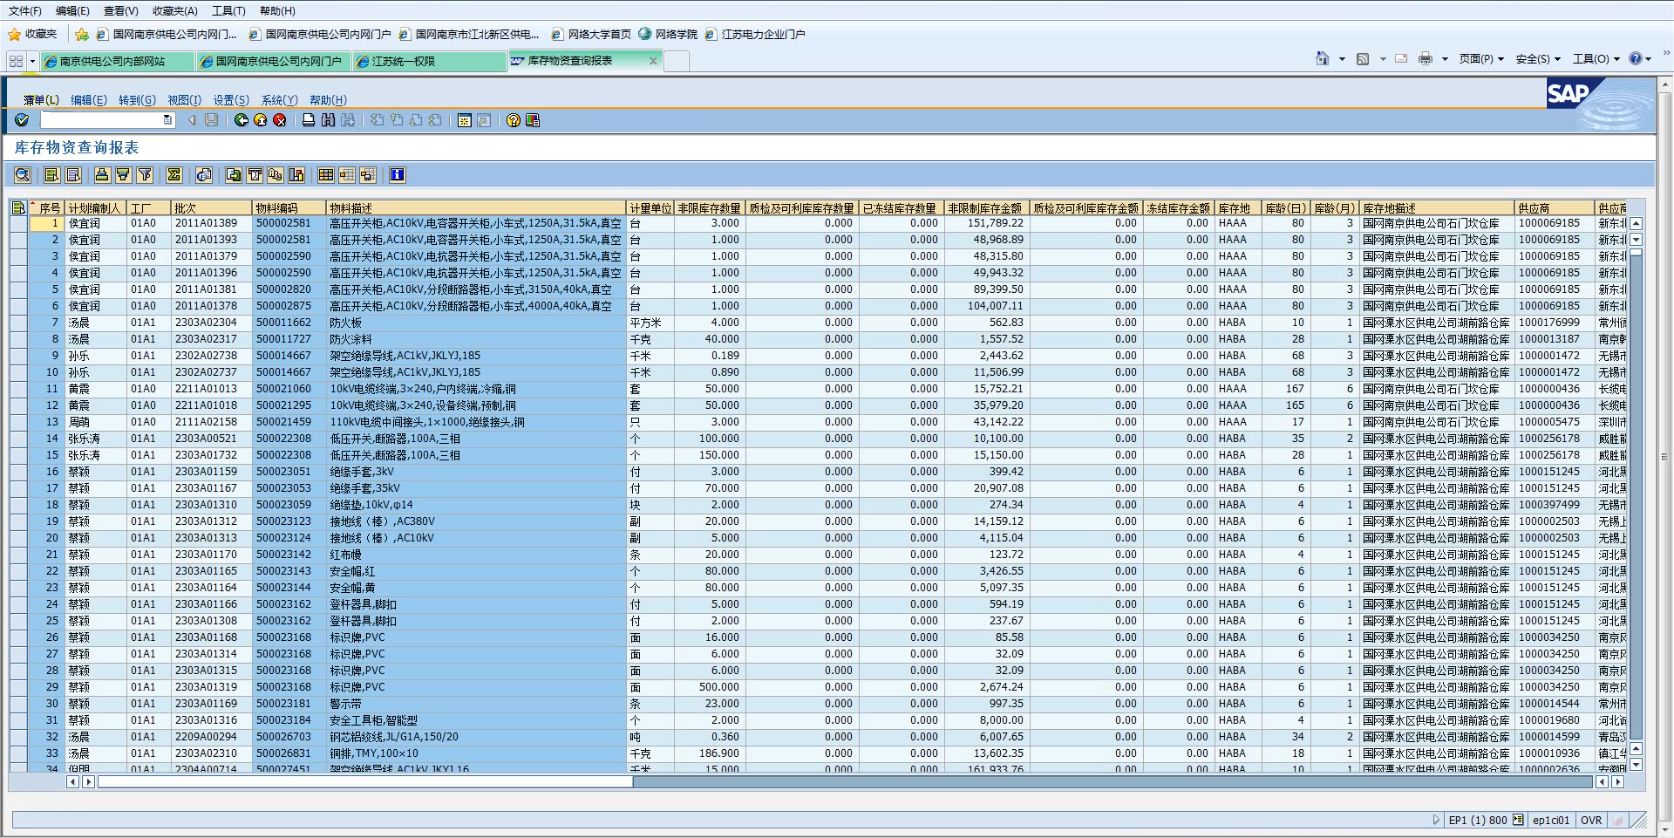Click the red Cancel icon in SAP toolbar
The height and width of the screenshot is (838, 1674).
[x=280, y=120]
